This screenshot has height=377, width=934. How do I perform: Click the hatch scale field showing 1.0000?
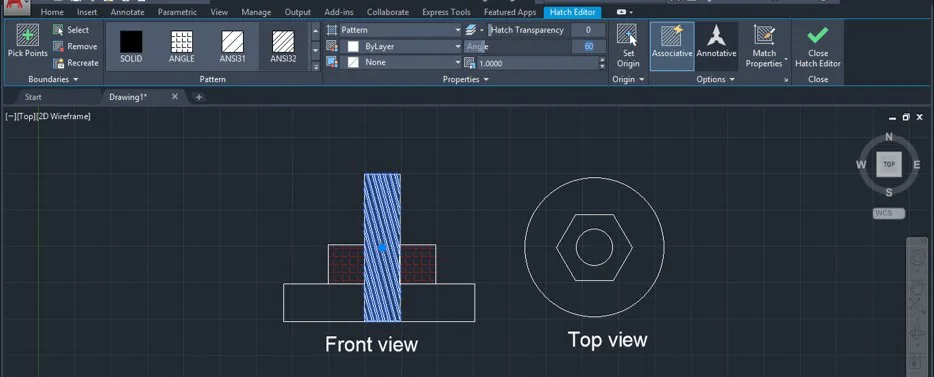pyautogui.click(x=537, y=63)
